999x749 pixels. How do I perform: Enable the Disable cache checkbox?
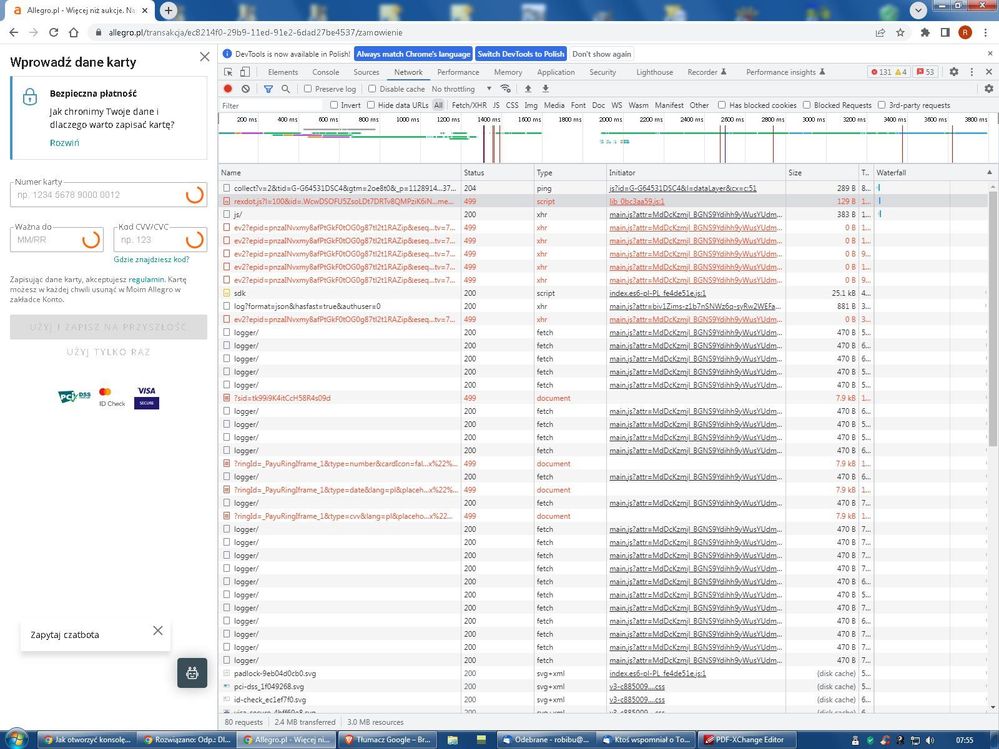372,89
